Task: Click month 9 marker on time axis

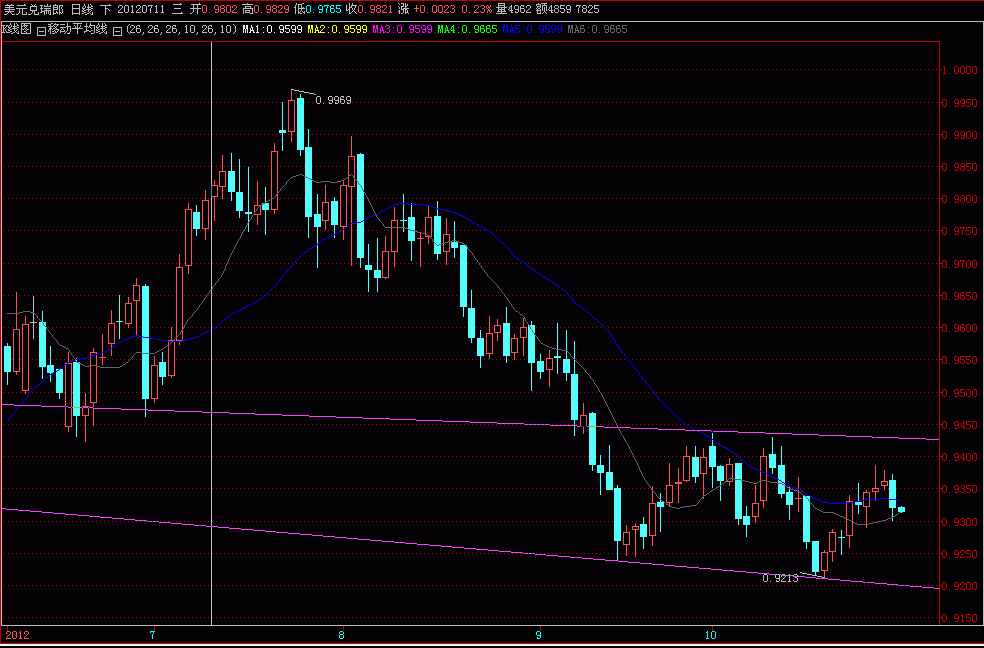Action: click(539, 635)
